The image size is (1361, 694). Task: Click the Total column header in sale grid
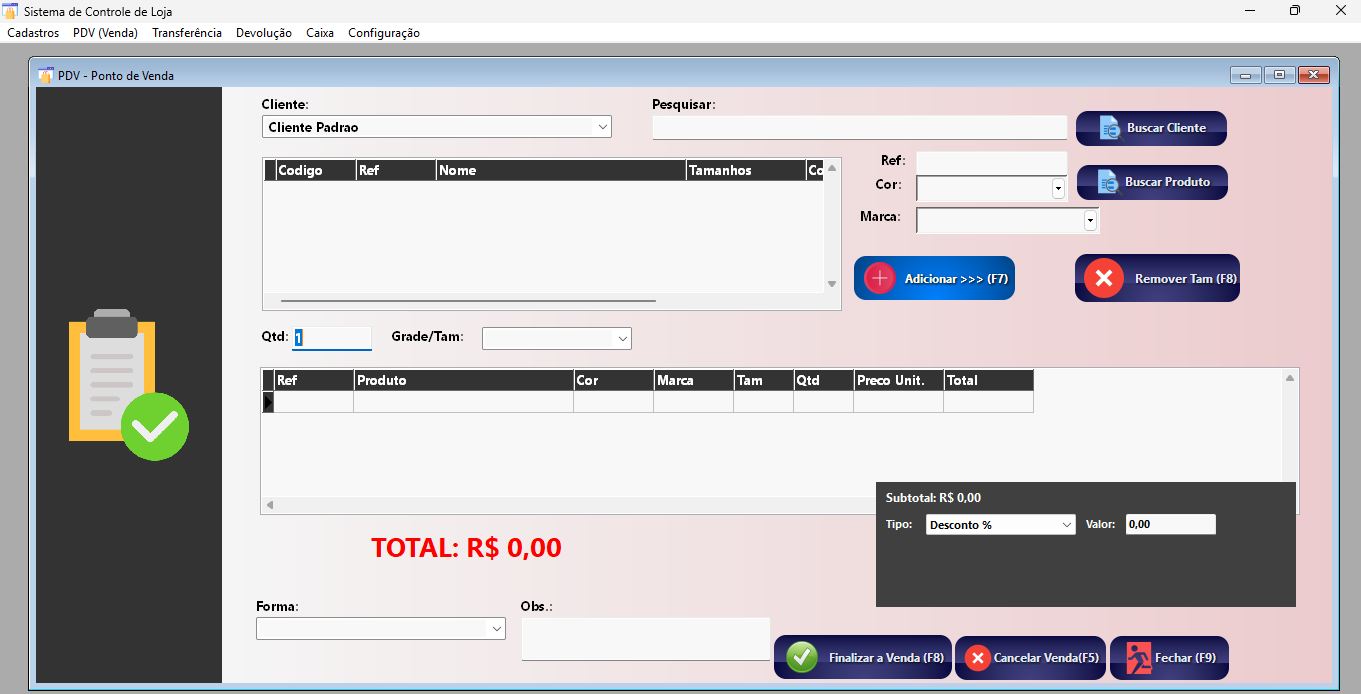(989, 380)
